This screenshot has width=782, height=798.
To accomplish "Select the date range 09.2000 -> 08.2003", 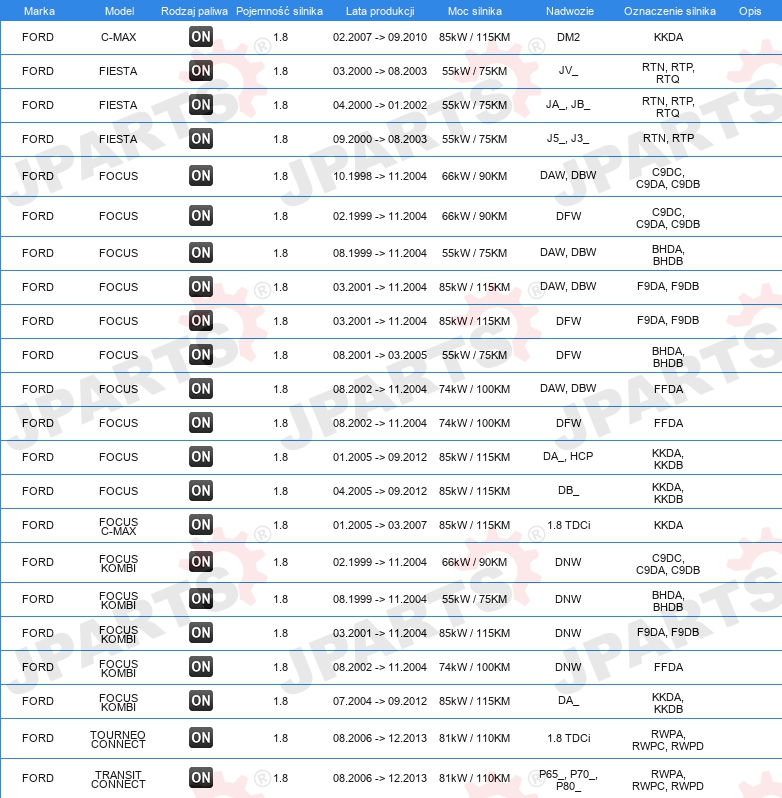I will (x=380, y=139).
